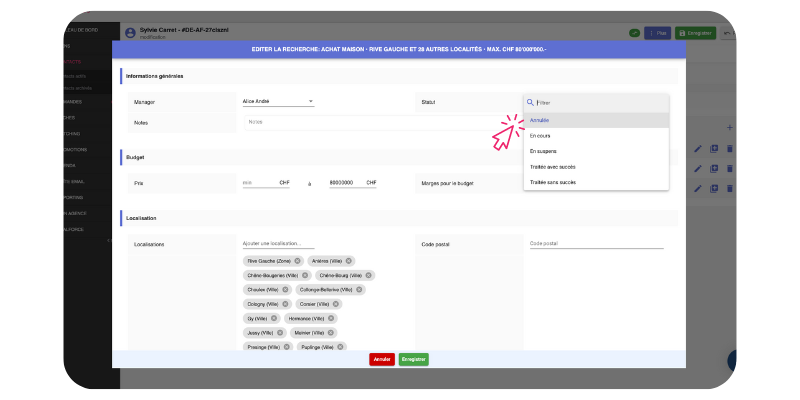Delete the Chêne-Bourg (Ville) location chip

(368, 275)
